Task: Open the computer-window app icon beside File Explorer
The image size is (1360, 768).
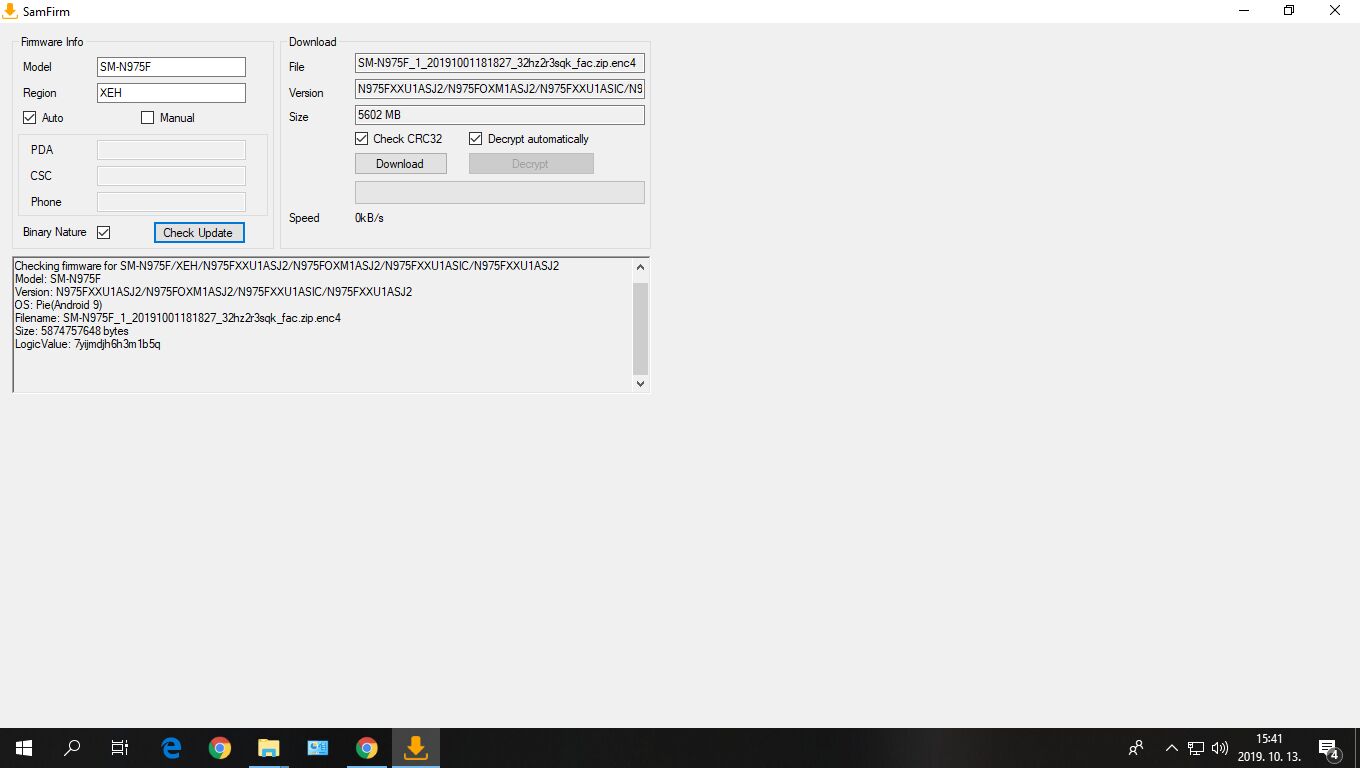Action: pyautogui.click(x=318, y=748)
